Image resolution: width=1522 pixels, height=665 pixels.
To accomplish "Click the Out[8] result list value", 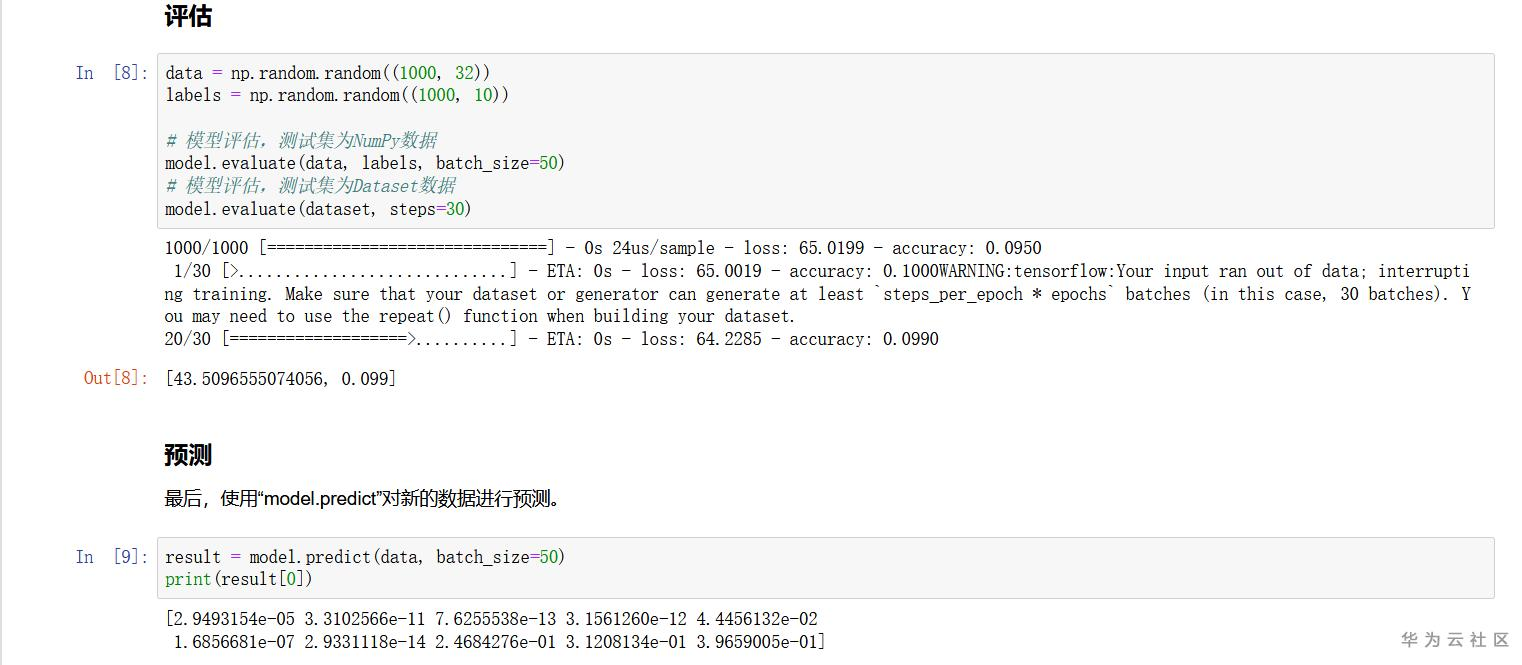I will pyautogui.click(x=280, y=379).
